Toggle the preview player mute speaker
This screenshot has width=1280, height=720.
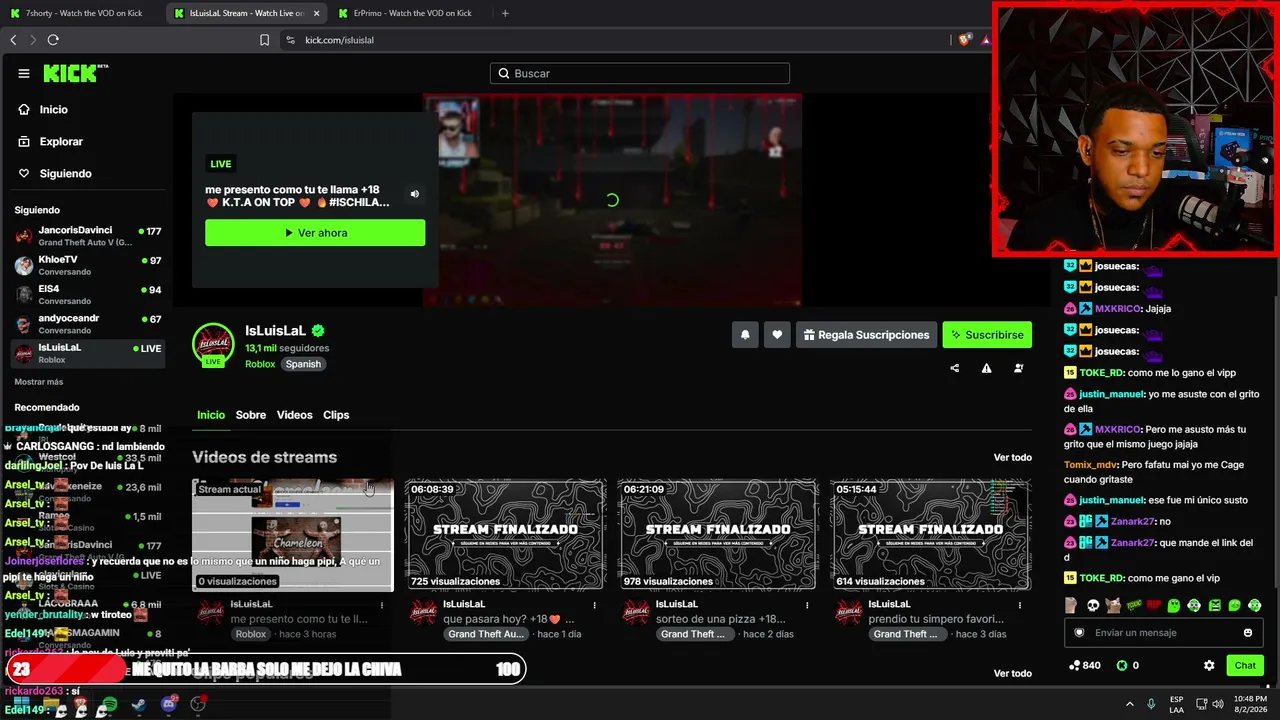(415, 194)
